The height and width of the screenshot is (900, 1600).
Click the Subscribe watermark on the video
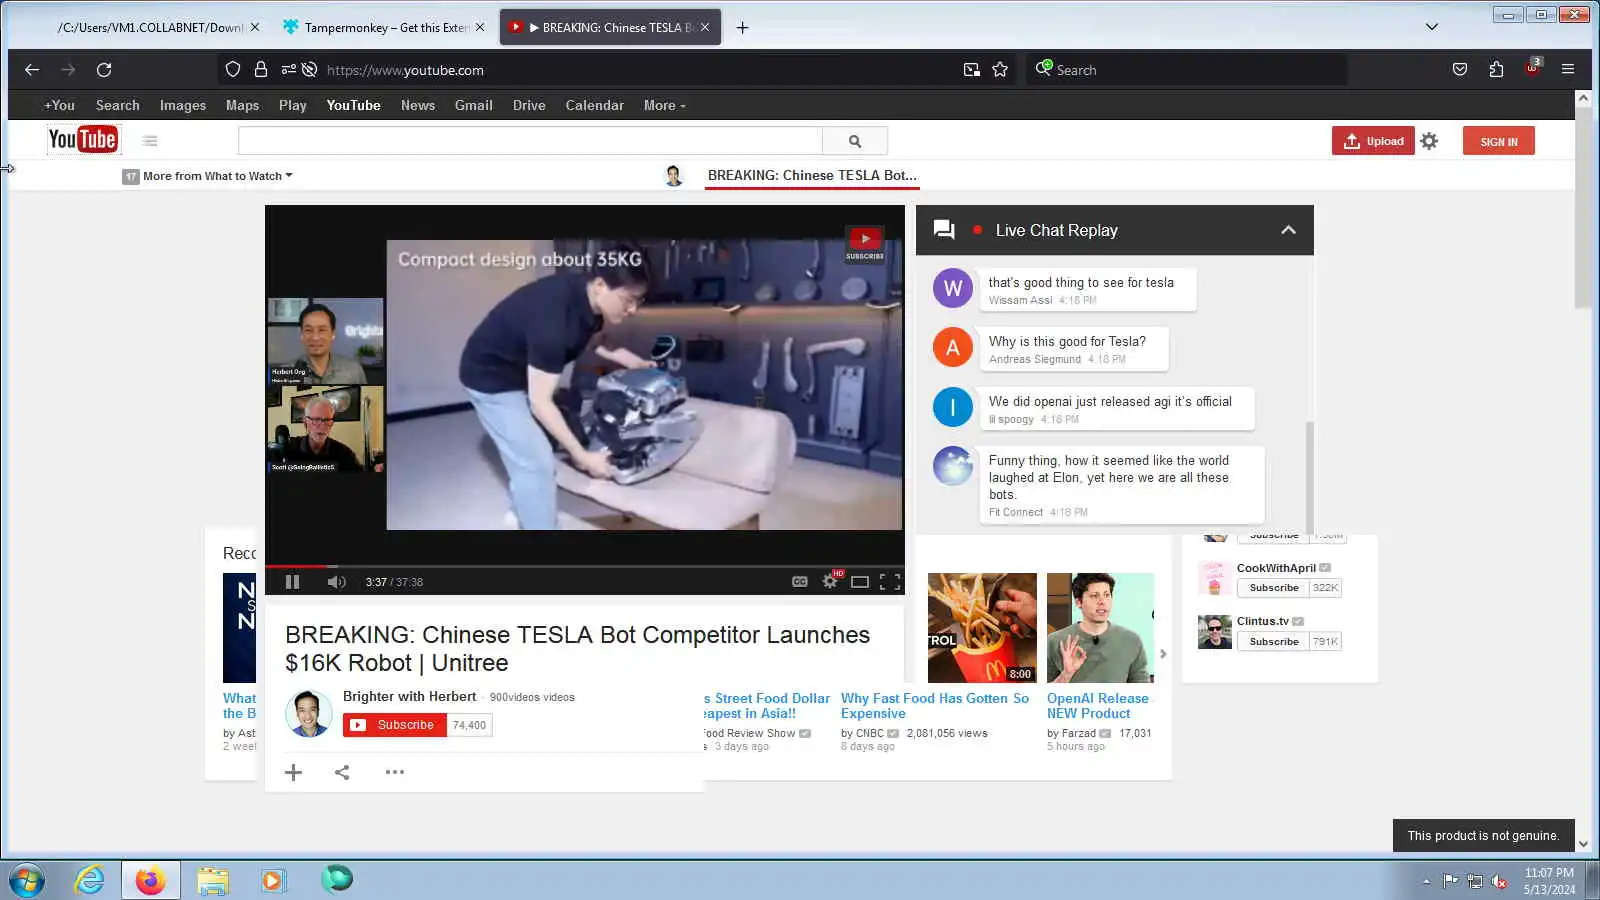pos(865,243)
